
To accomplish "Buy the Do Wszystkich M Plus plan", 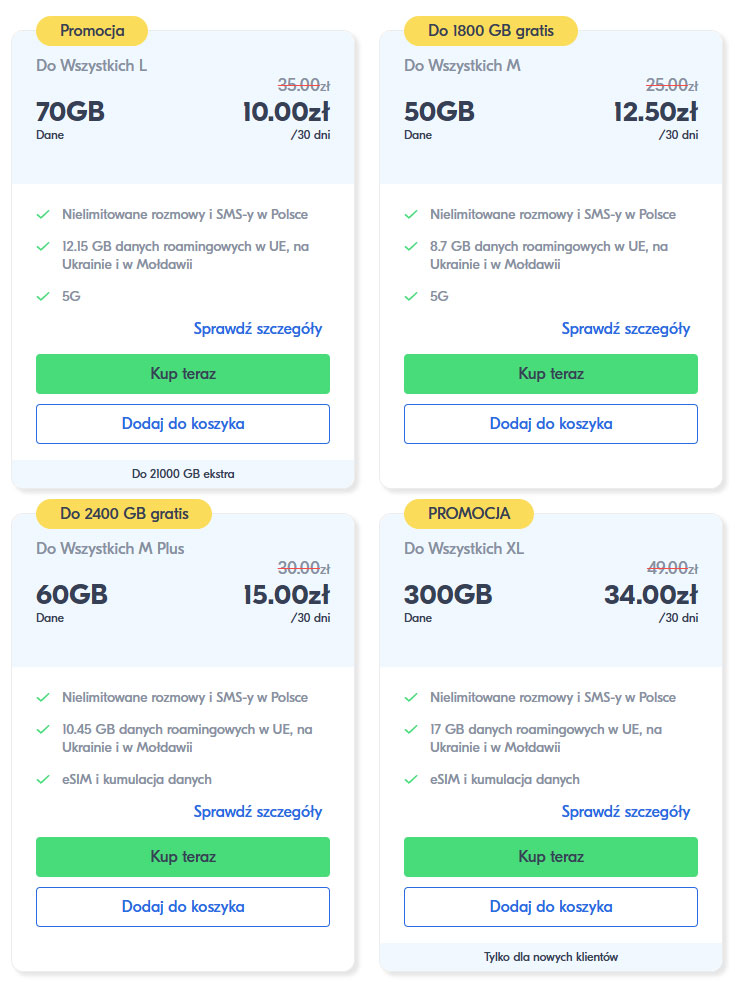I will pos(183,857).
